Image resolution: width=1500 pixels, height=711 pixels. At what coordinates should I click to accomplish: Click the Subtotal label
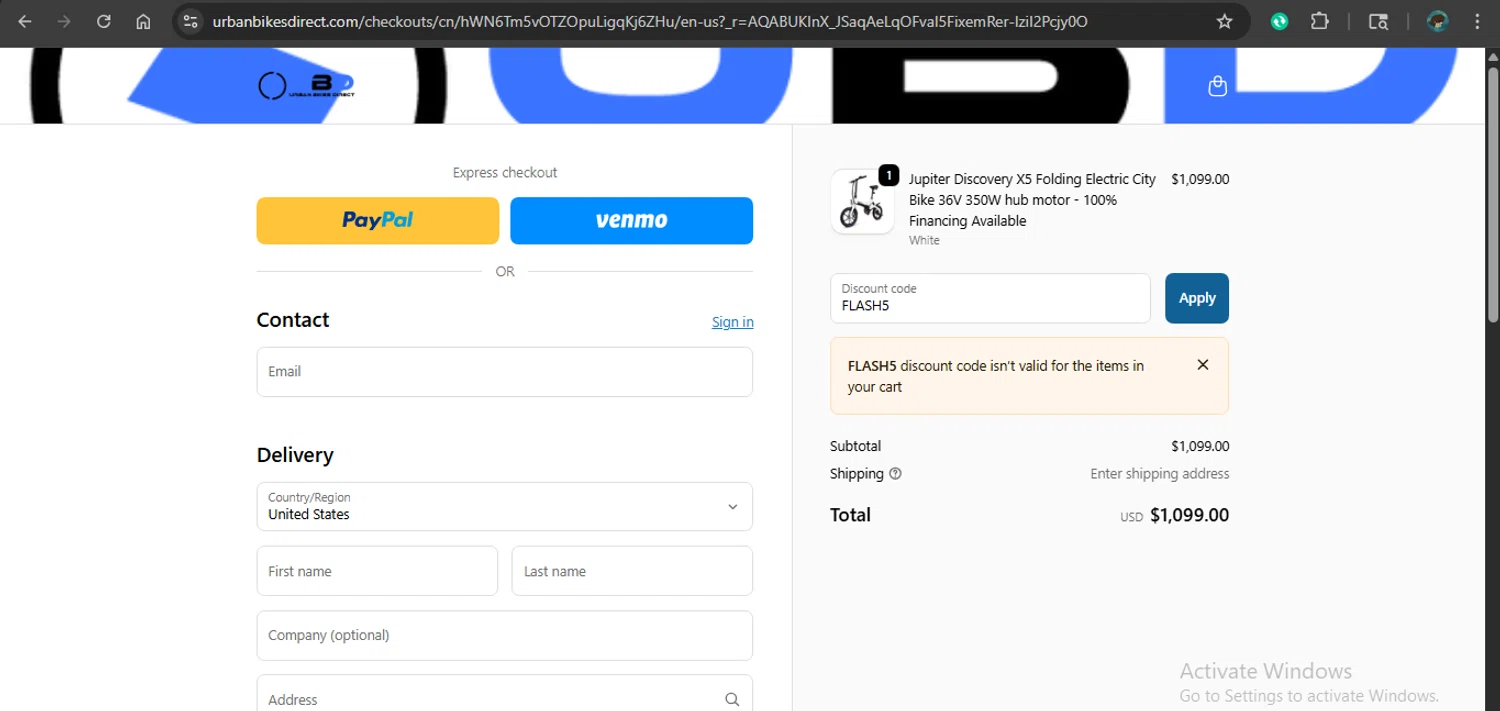[855, 446]
